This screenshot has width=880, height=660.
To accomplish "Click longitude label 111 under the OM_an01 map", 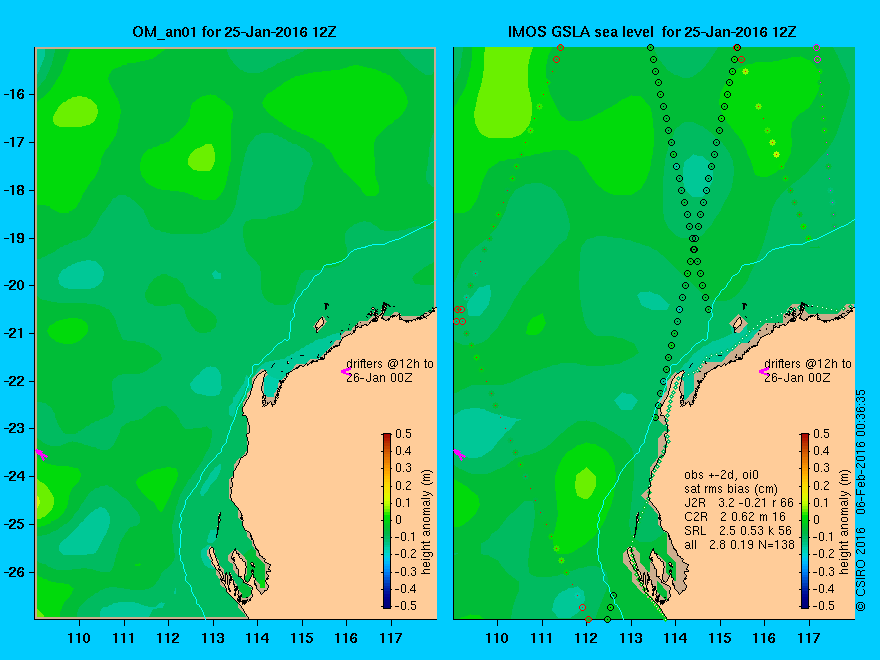I will pyautogui.click(x=123, y=638).
